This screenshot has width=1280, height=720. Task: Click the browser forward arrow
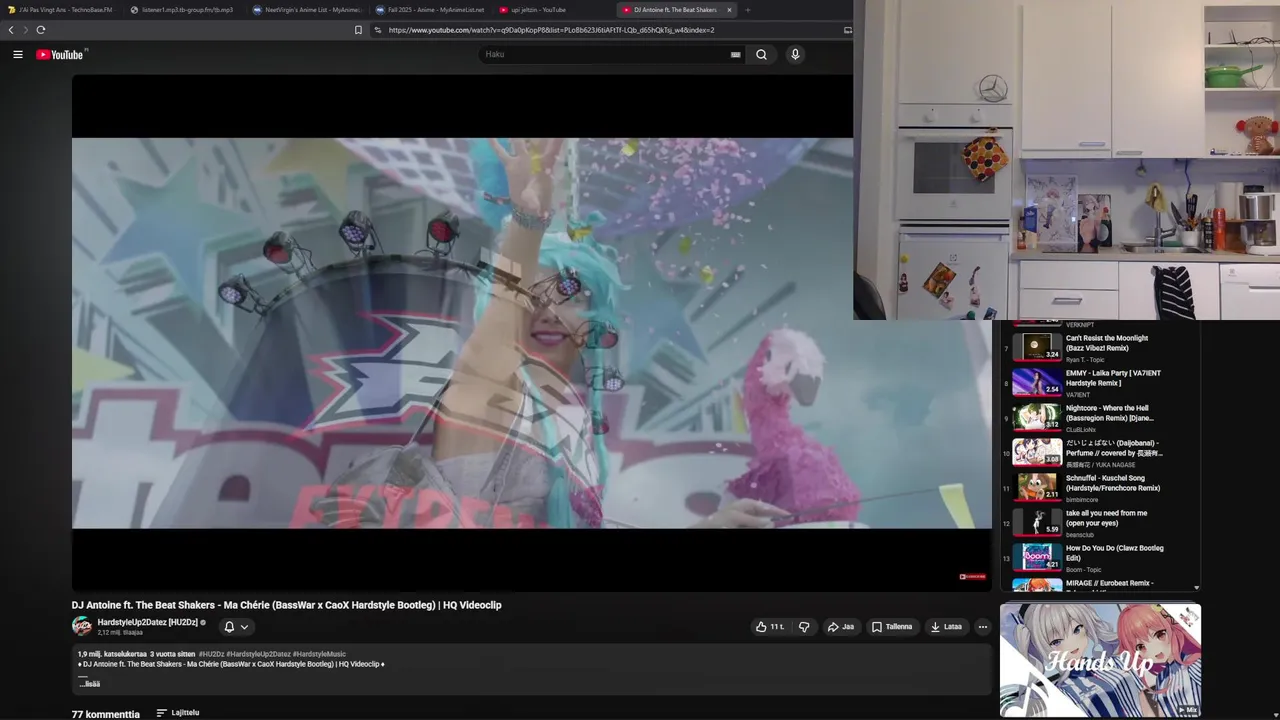25,30
